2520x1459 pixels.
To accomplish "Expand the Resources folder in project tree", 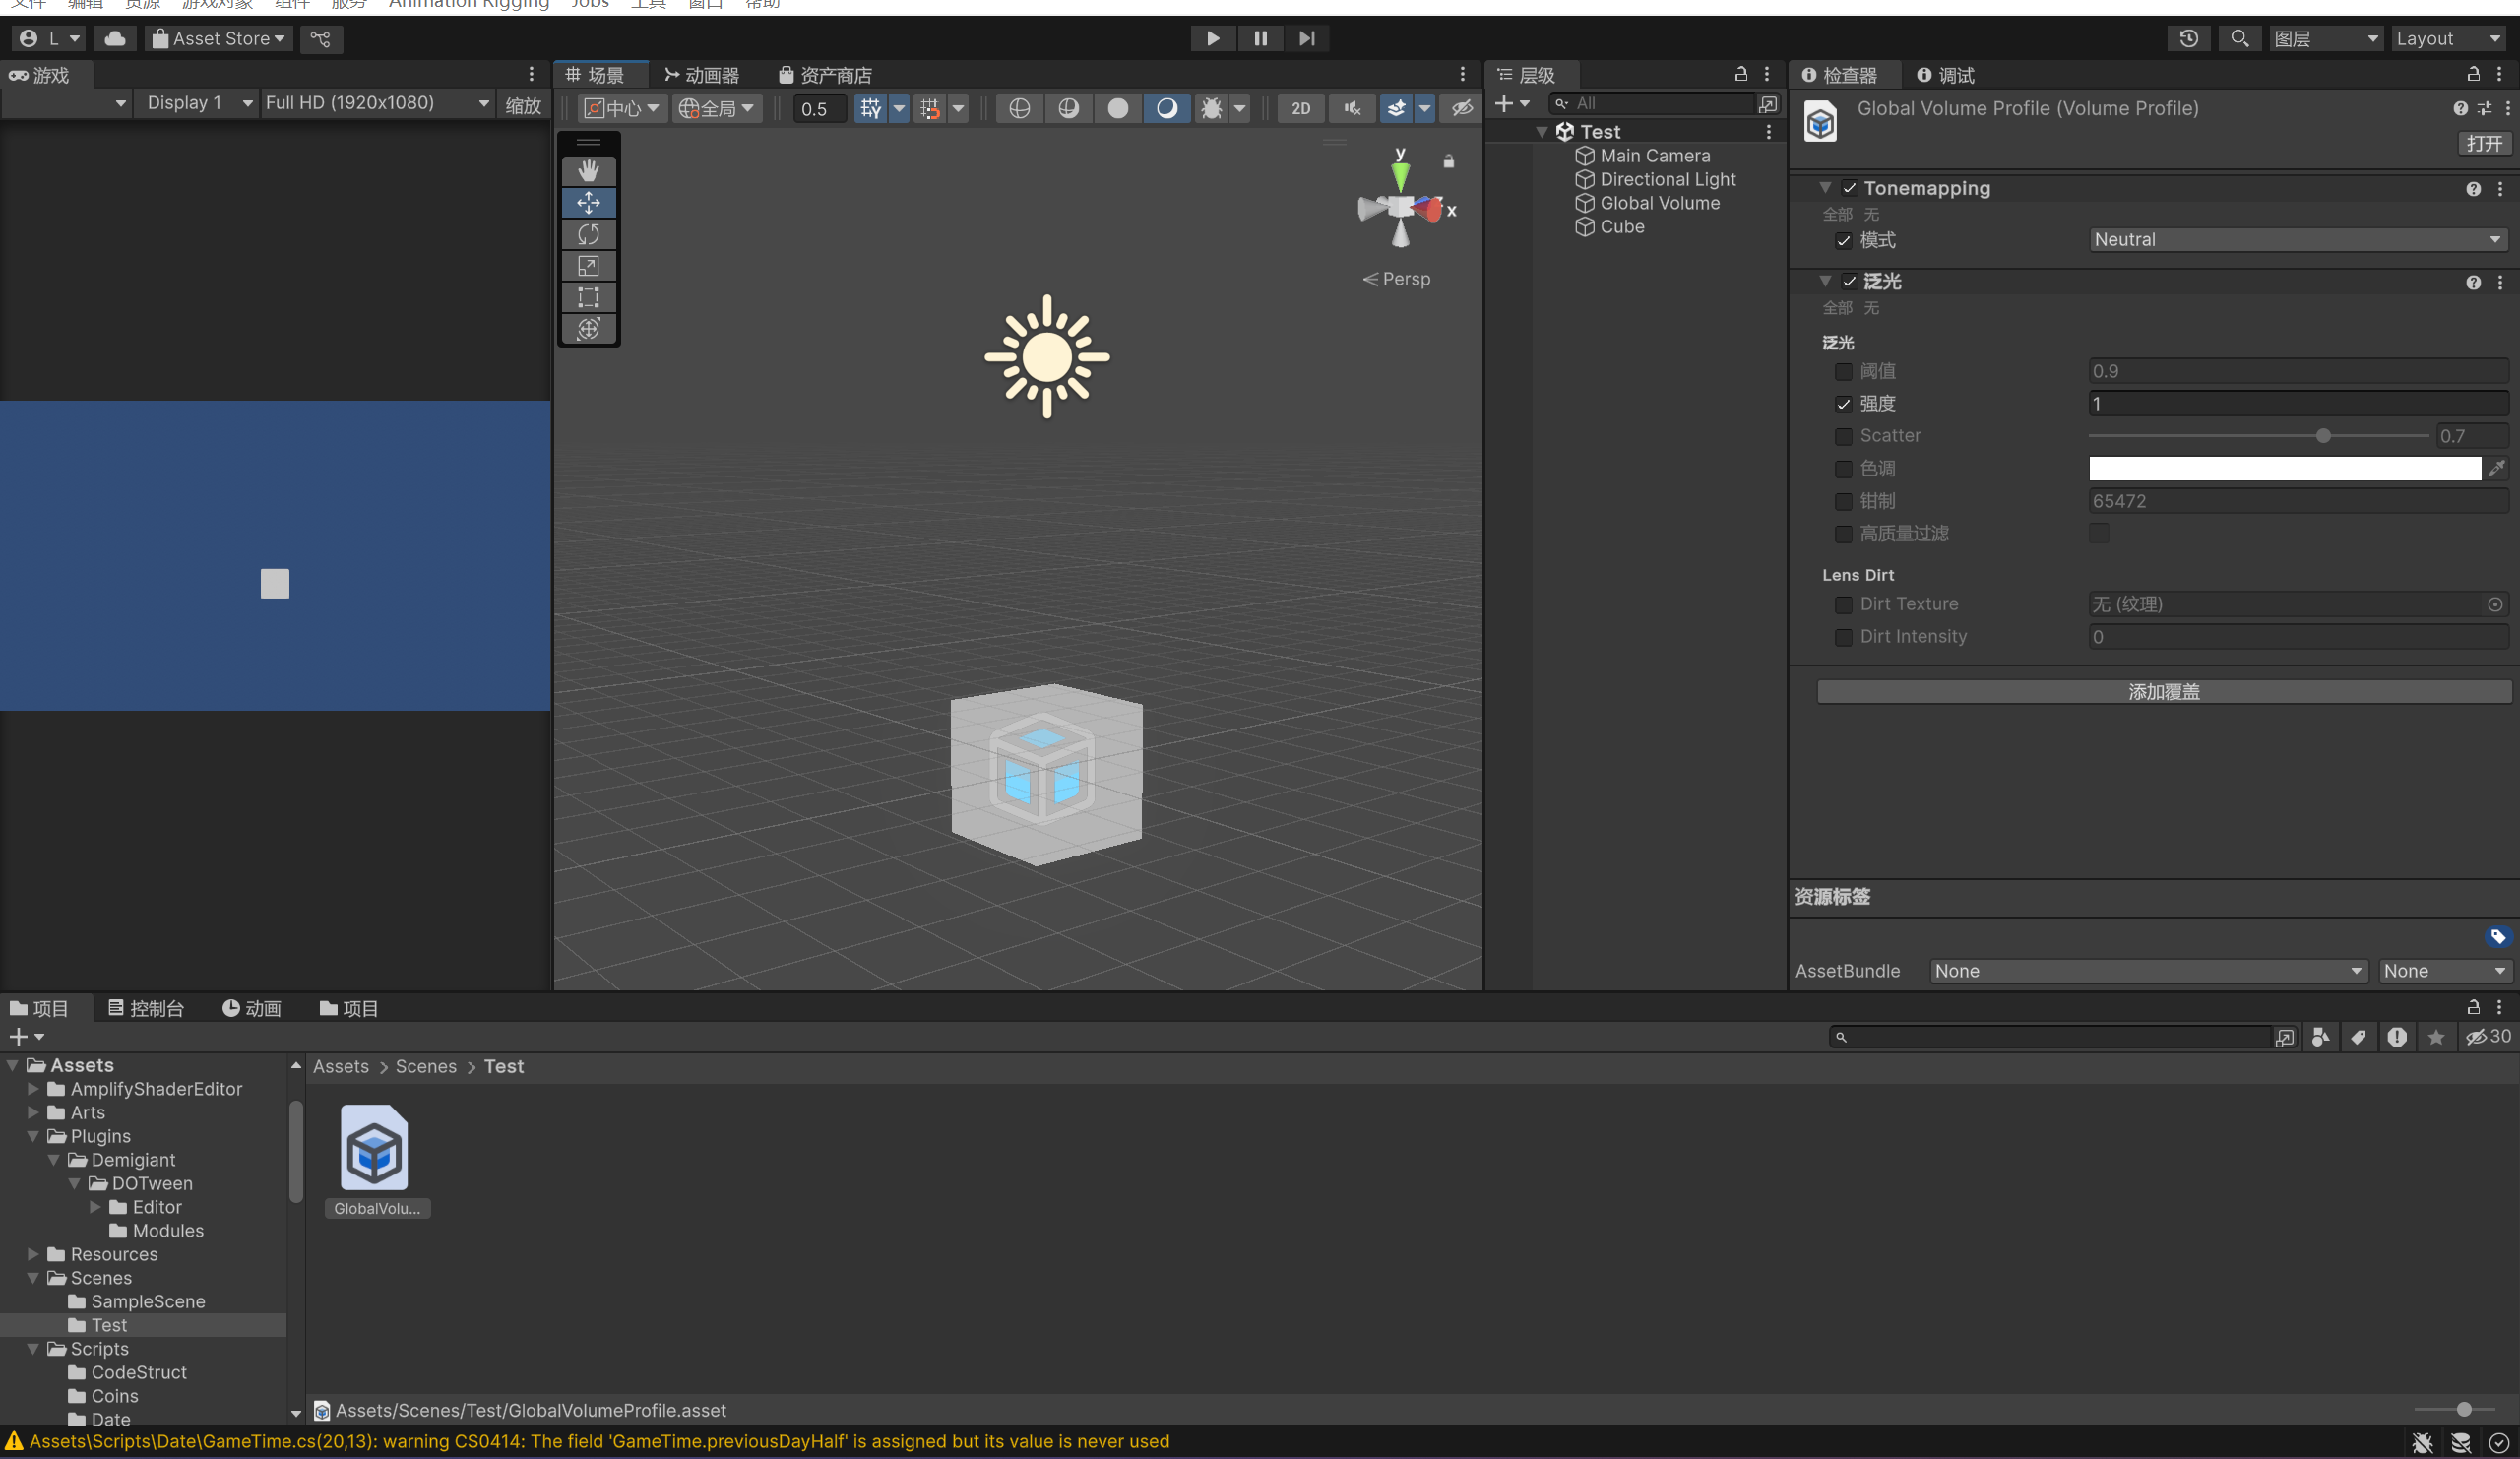I will [33, 1254].
